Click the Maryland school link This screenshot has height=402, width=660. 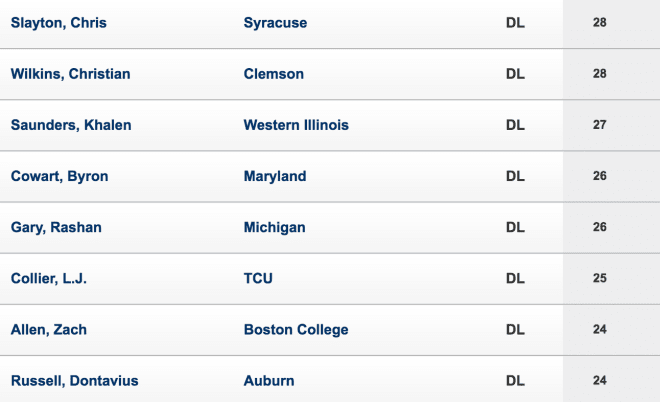[275, 176]
